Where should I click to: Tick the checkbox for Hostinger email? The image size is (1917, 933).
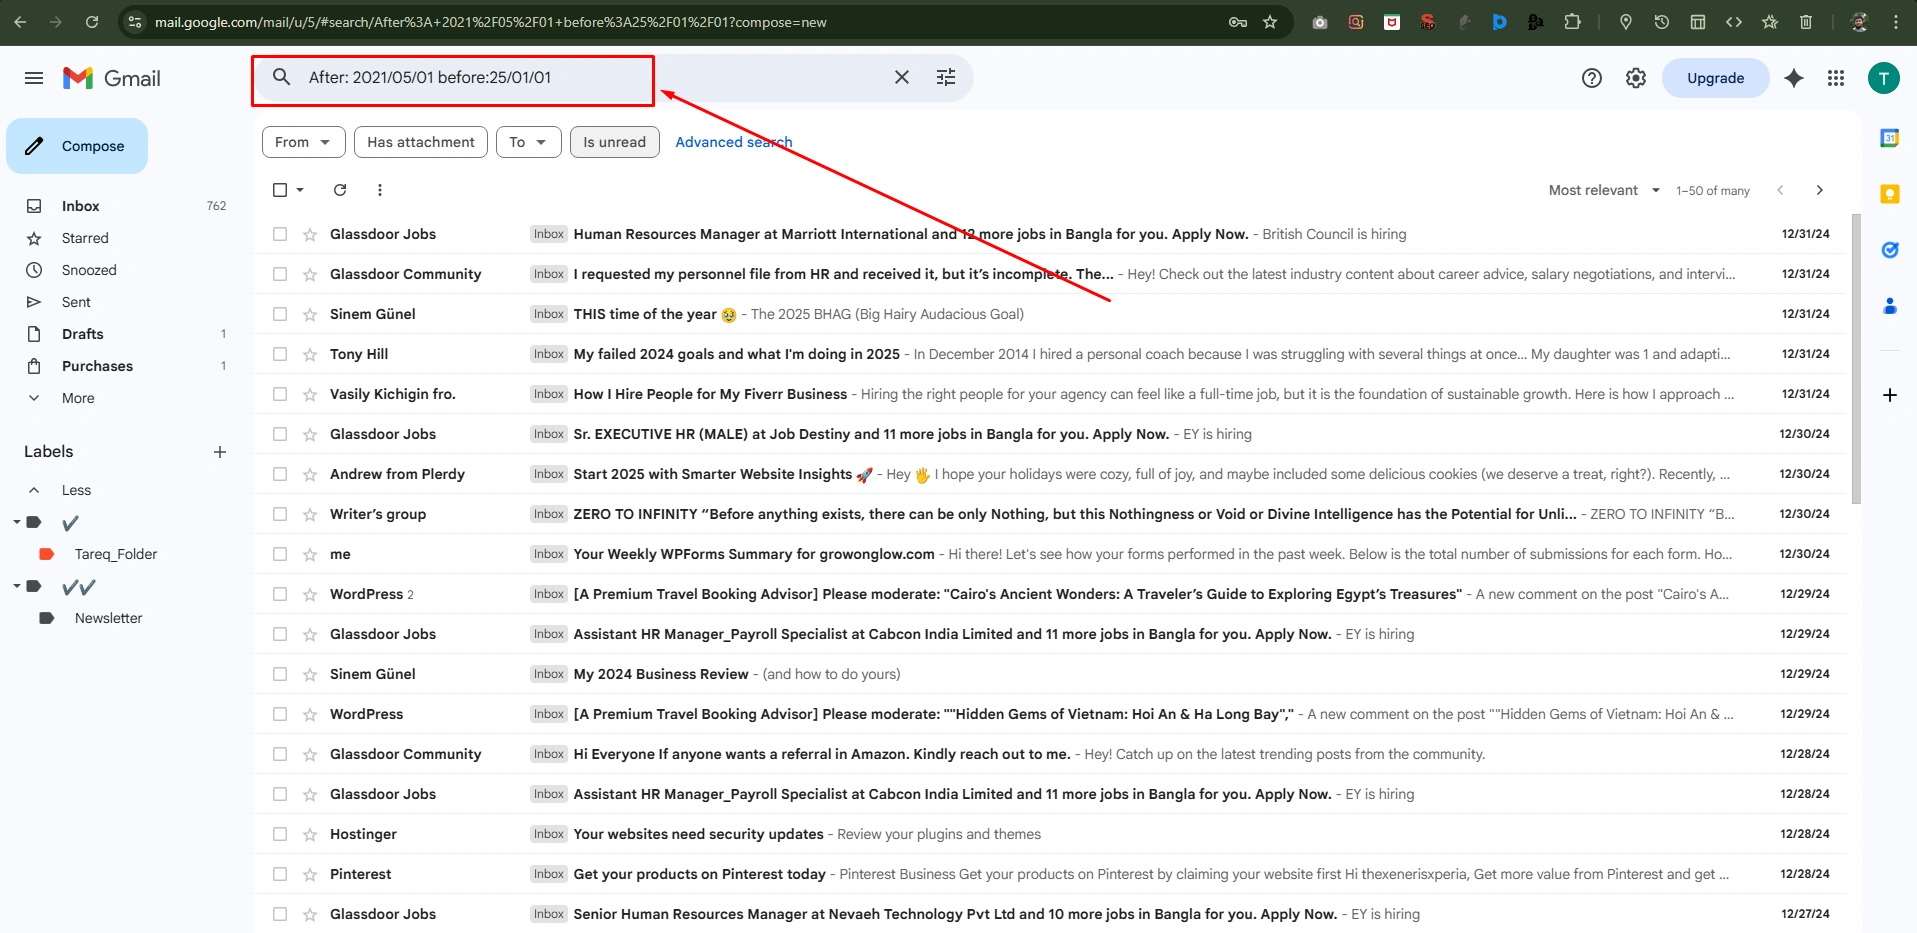[280, 834]
